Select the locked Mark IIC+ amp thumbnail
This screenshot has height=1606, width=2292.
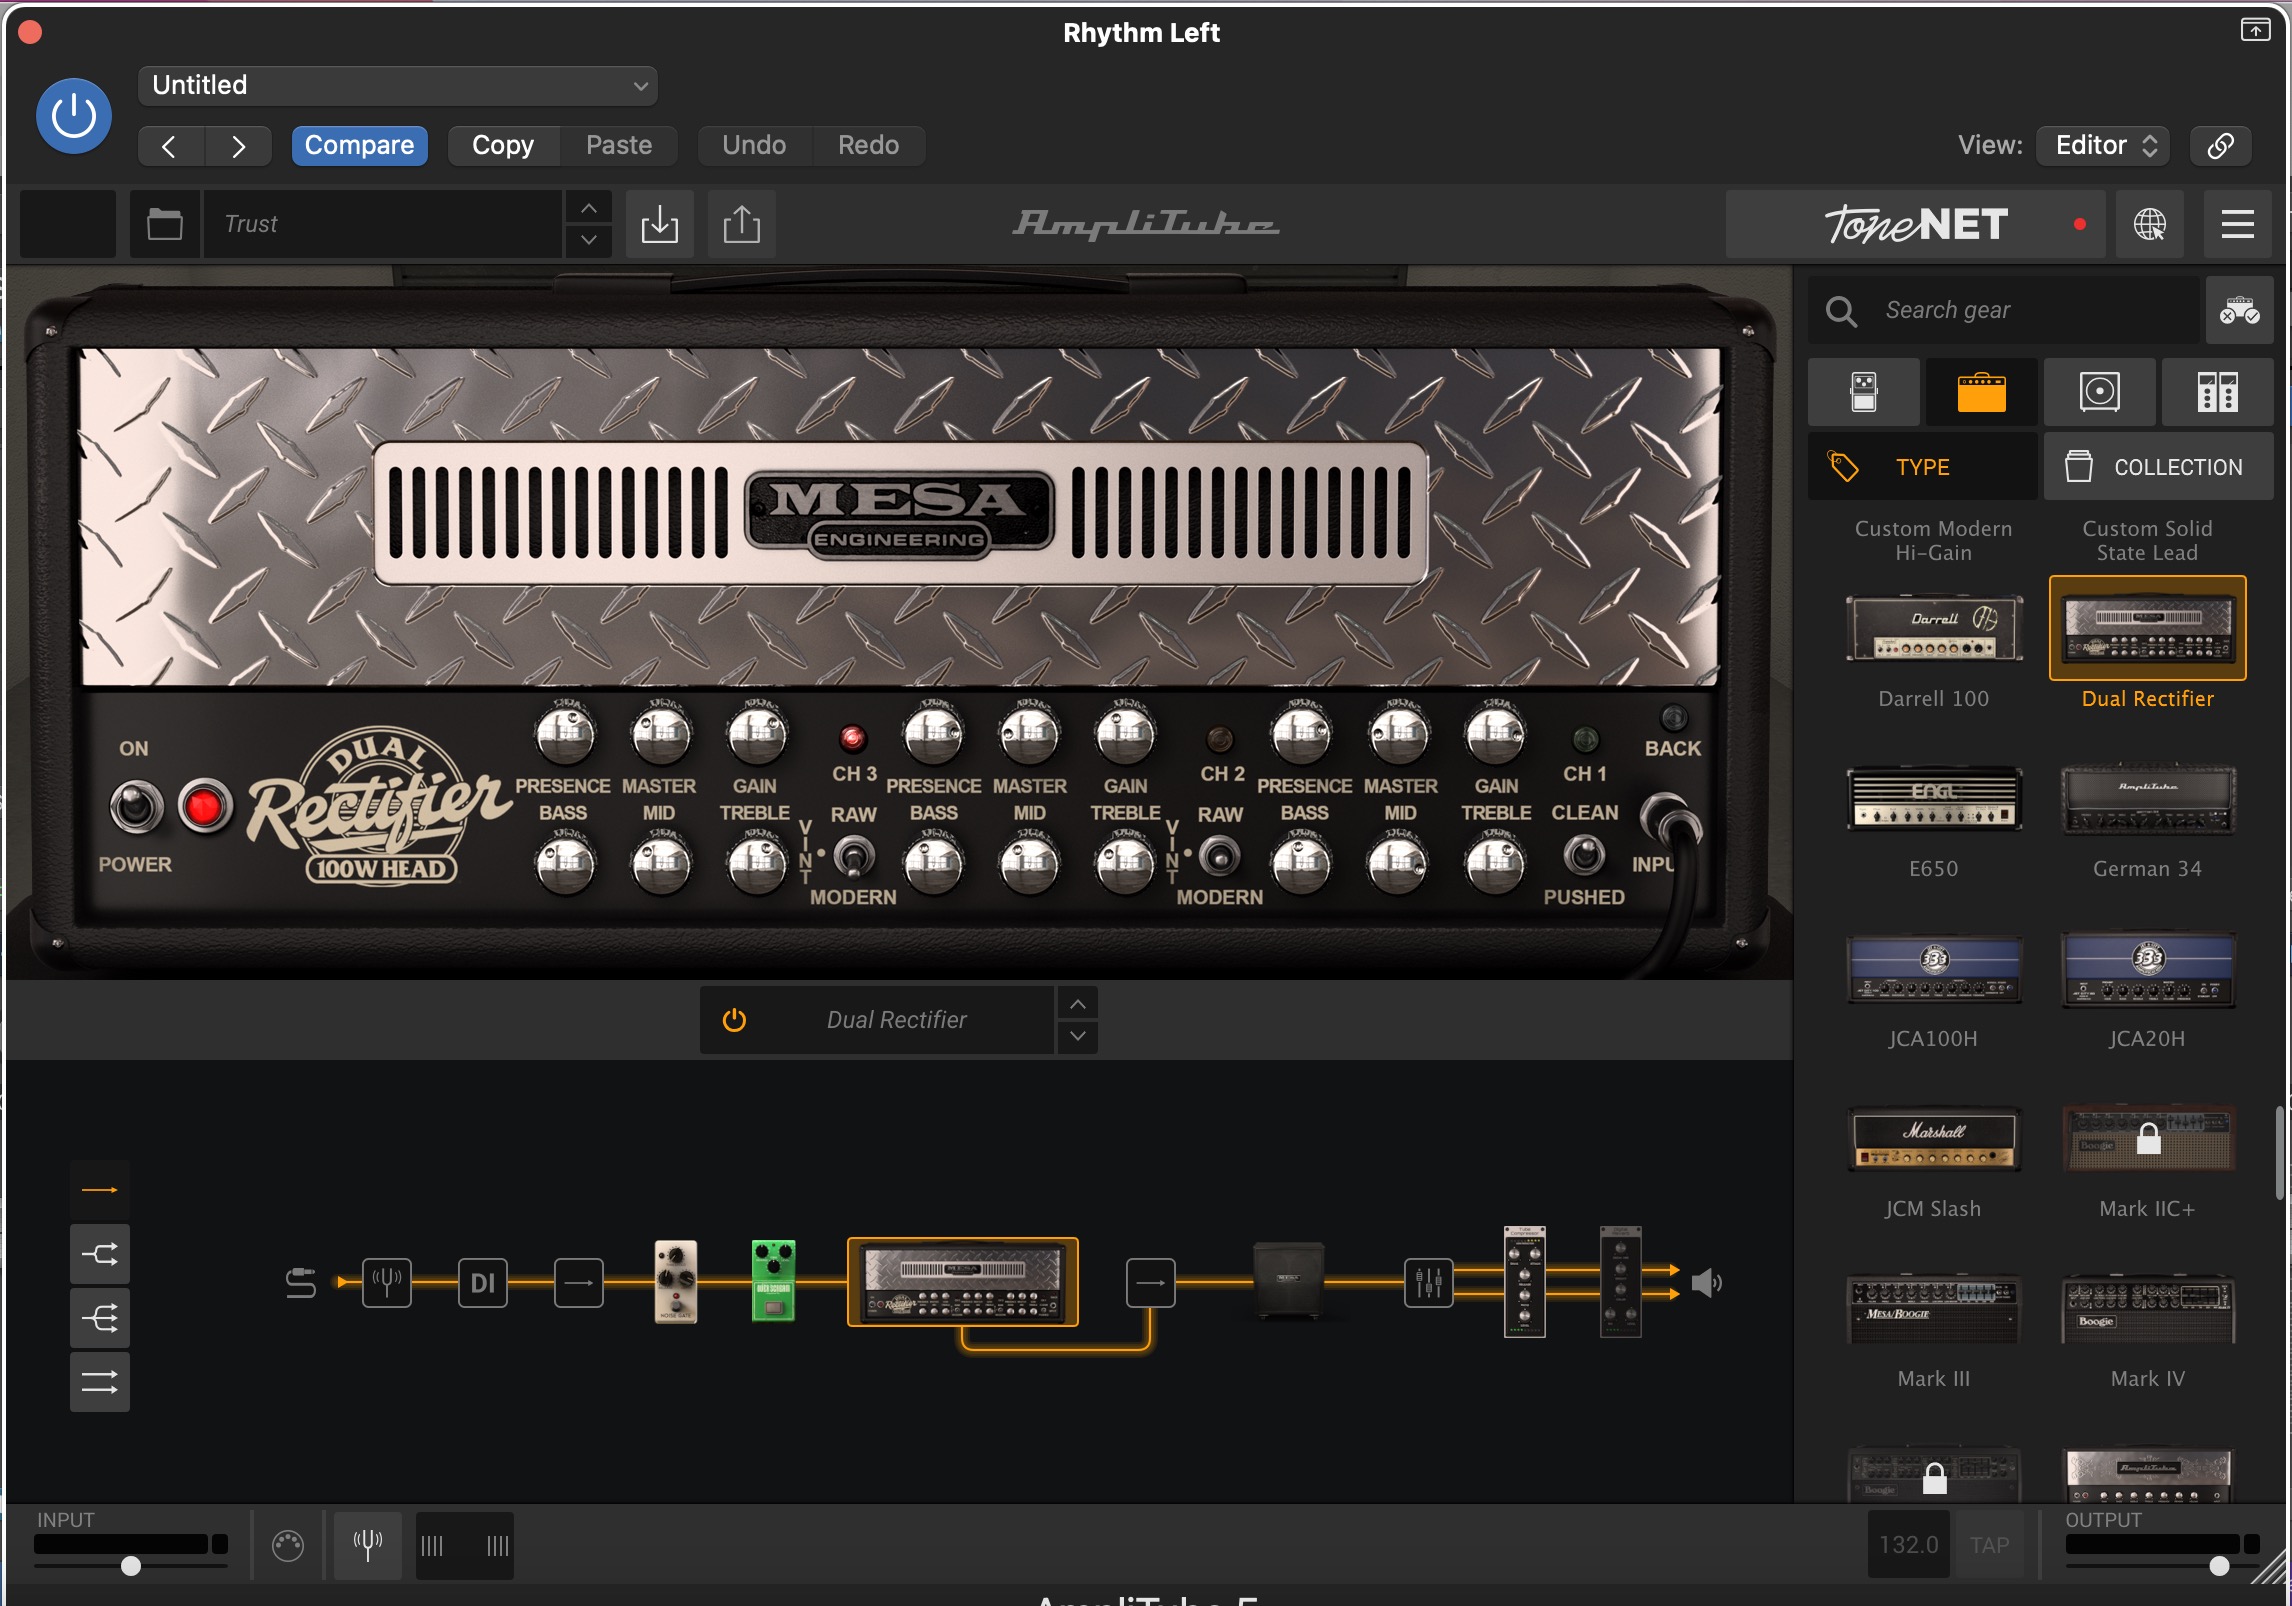[x=2147, y=1140]
